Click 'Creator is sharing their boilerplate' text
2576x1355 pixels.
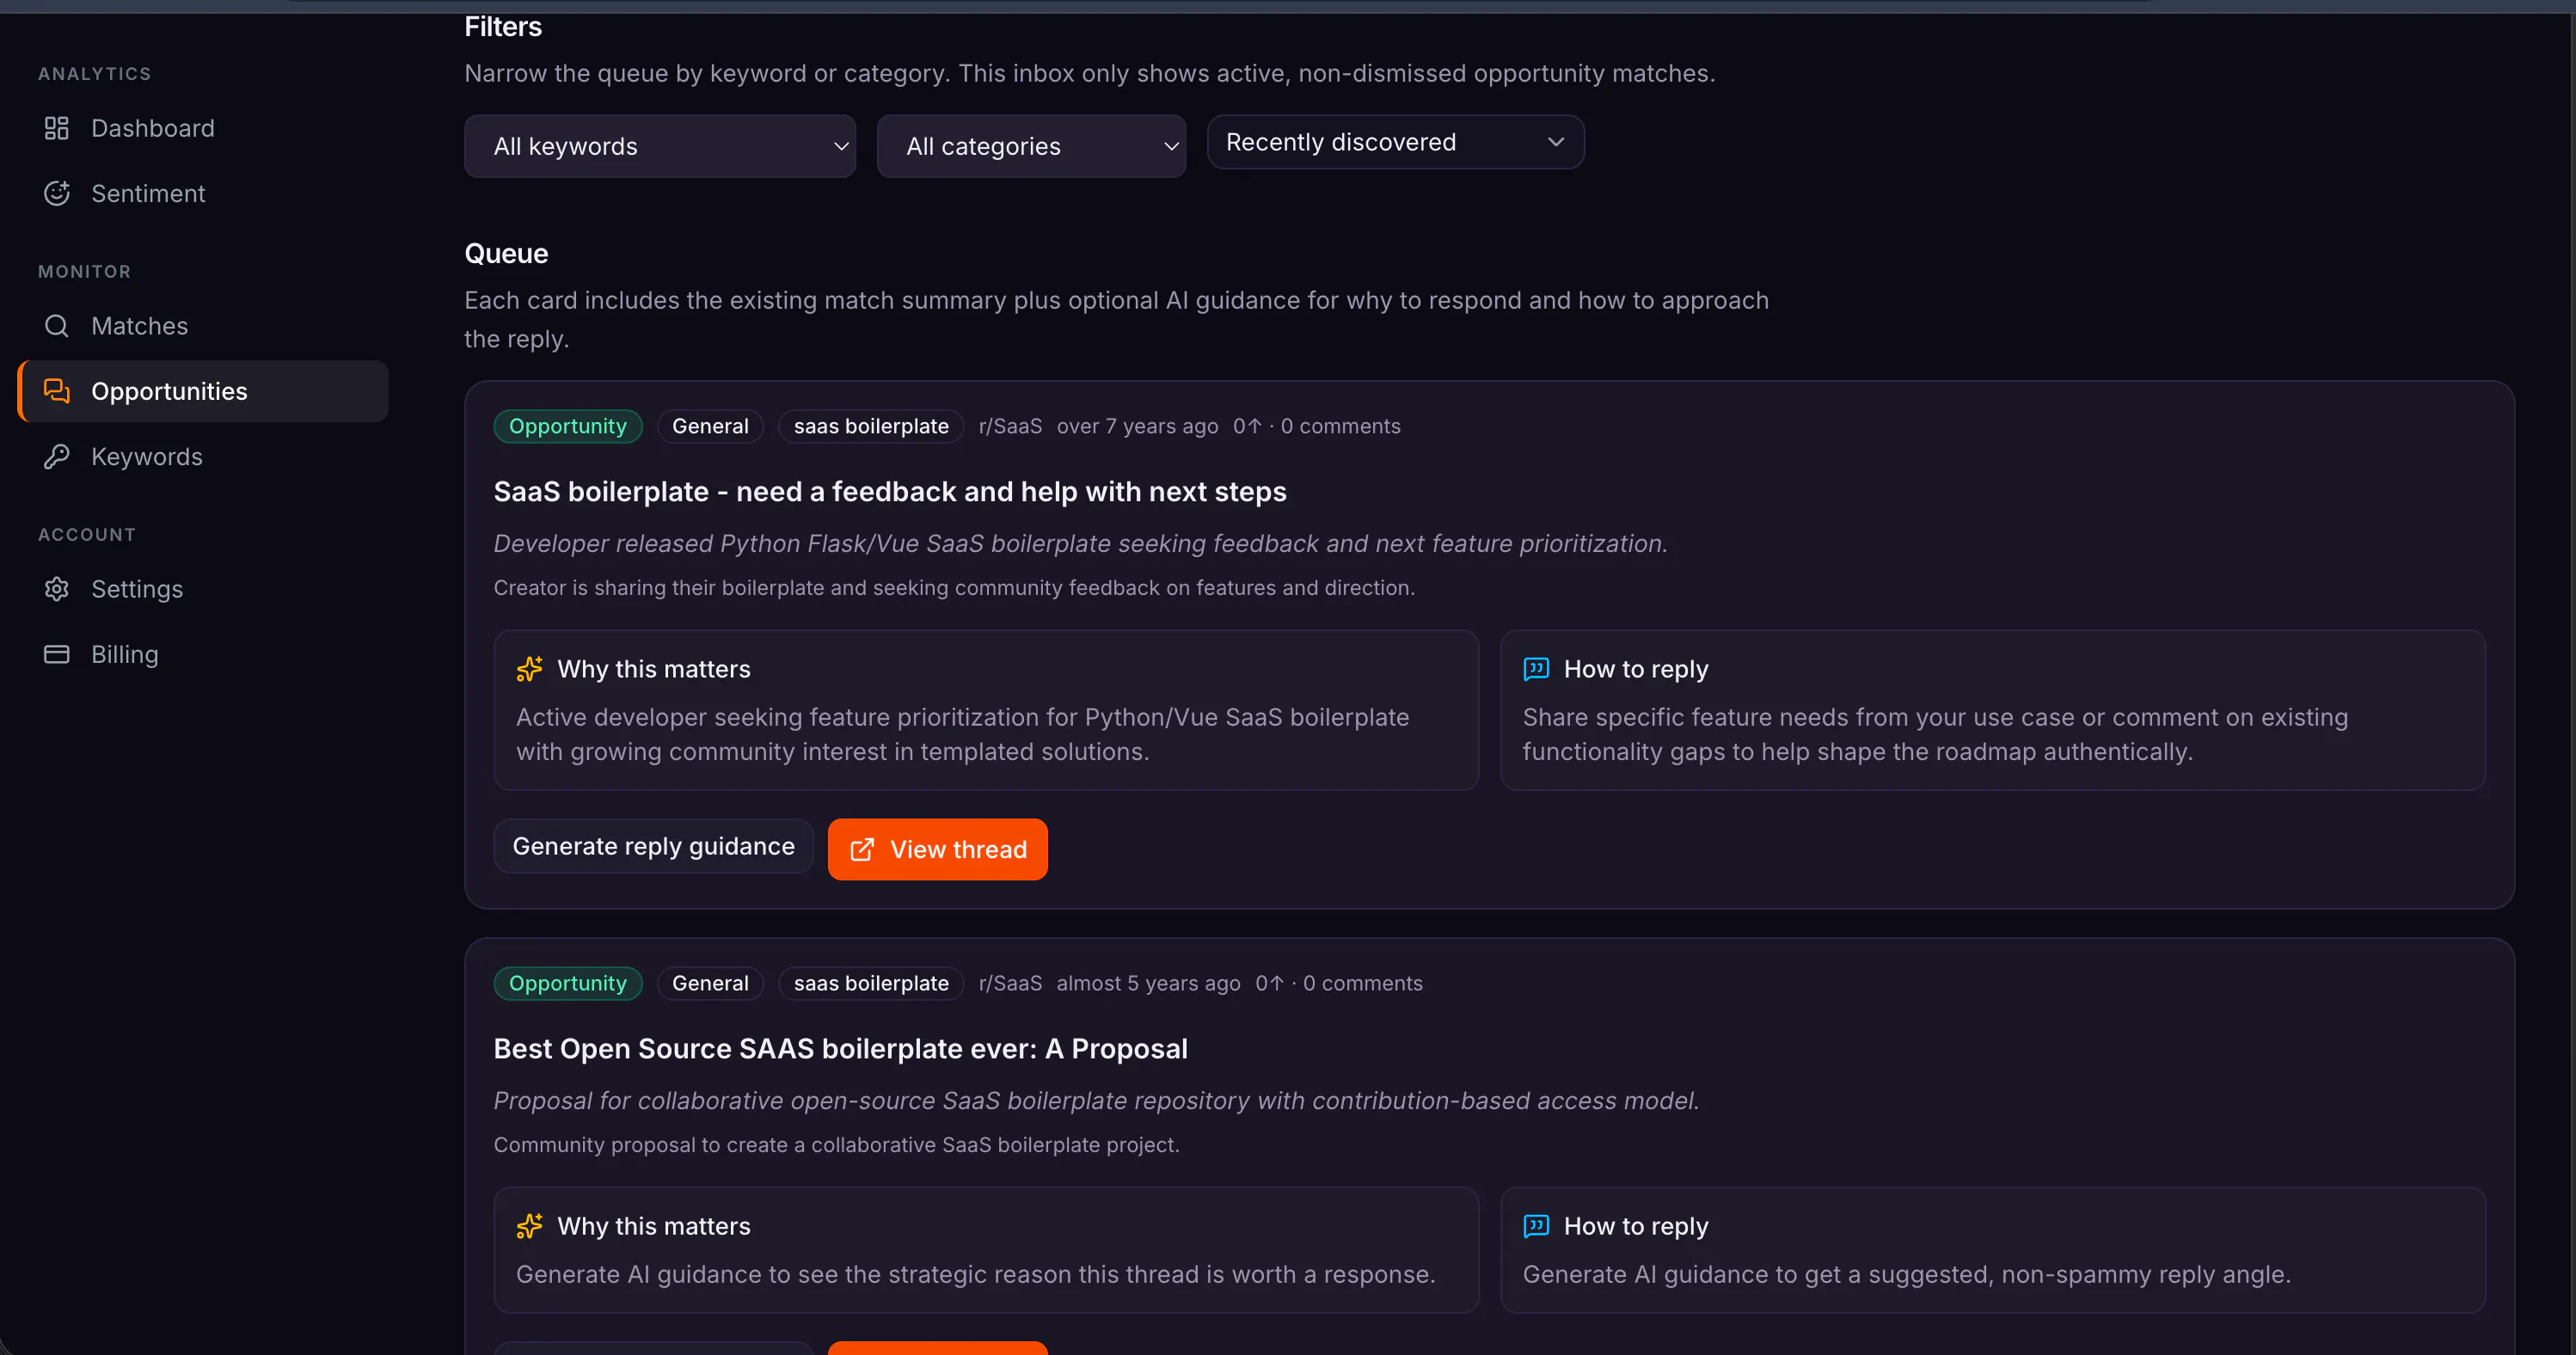click(954, 588)
